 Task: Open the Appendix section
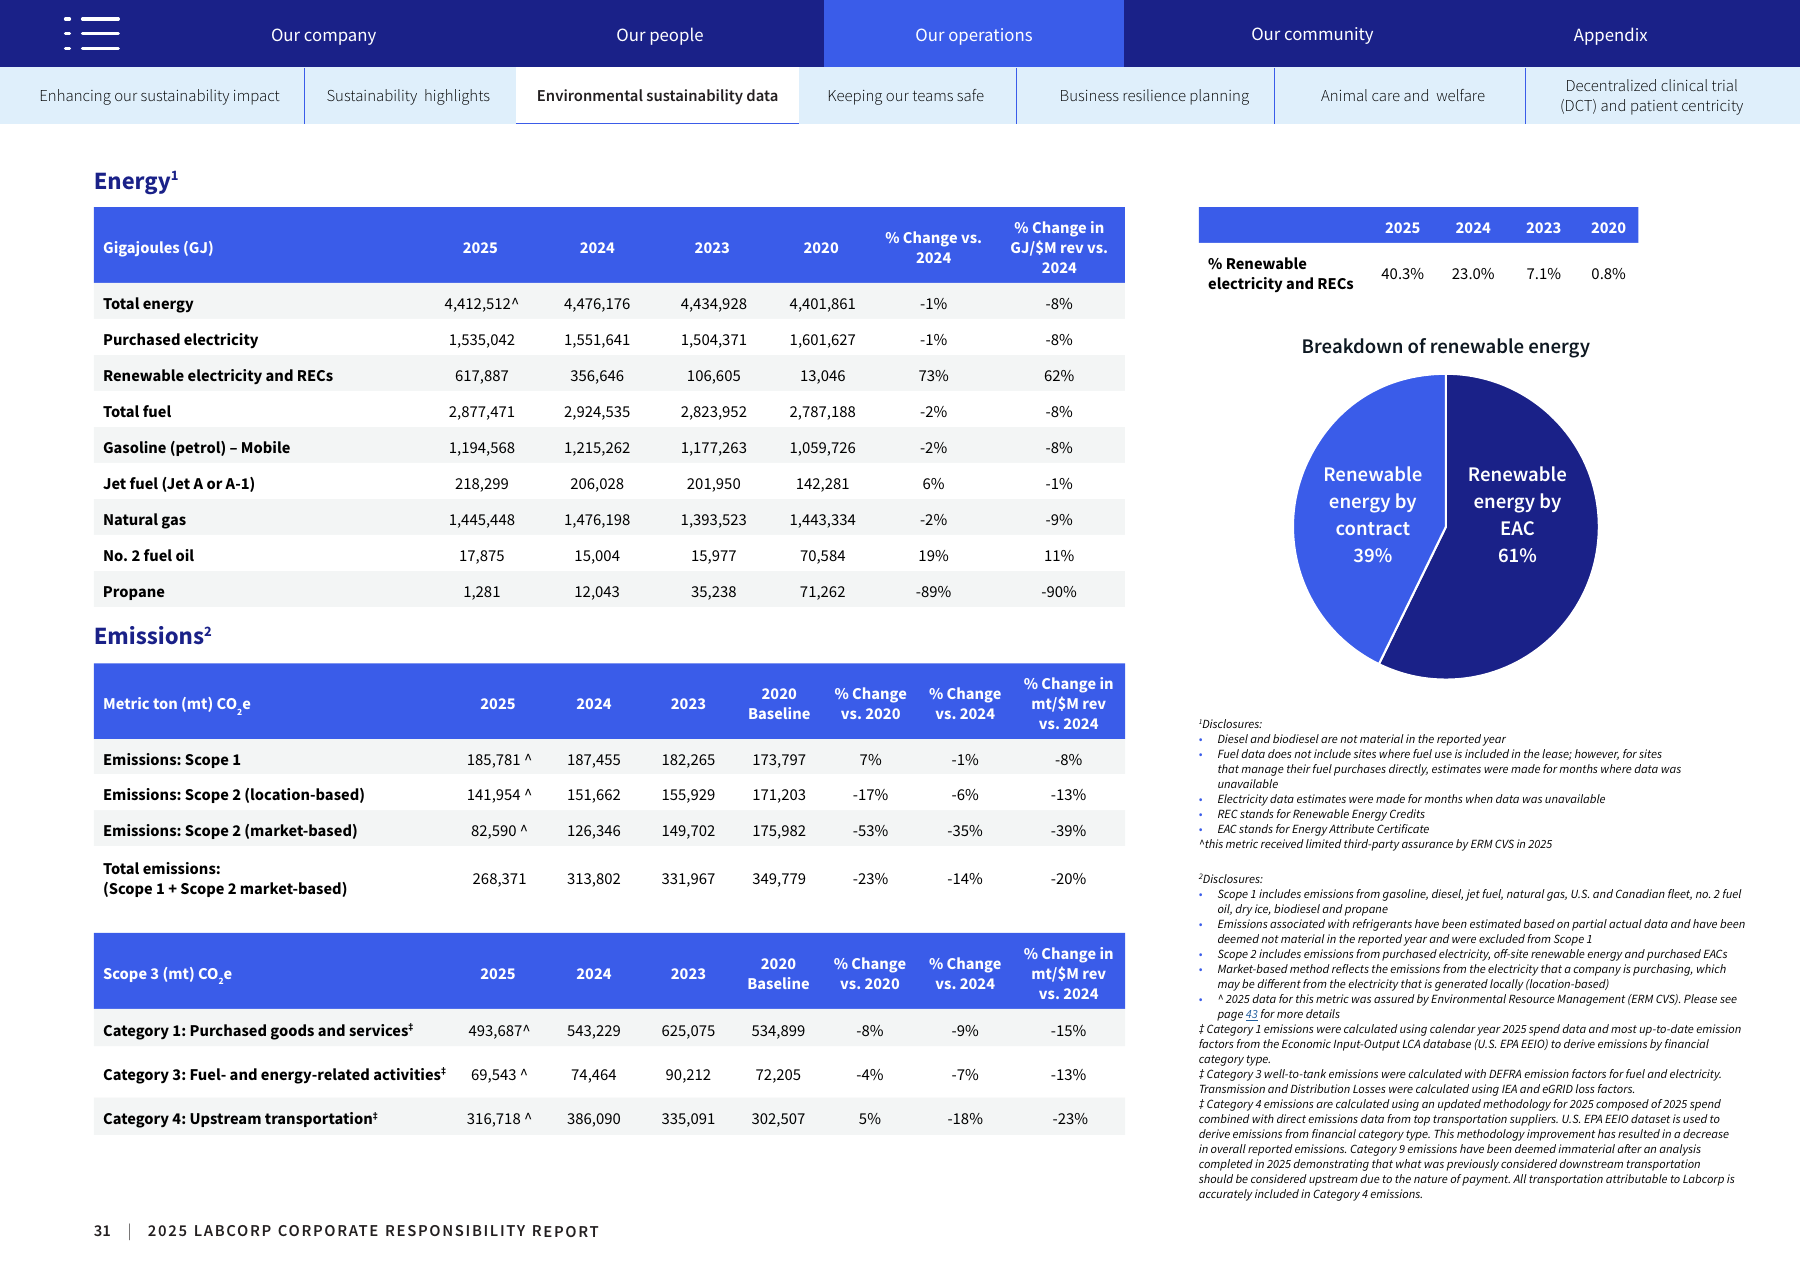(1610, 35)
